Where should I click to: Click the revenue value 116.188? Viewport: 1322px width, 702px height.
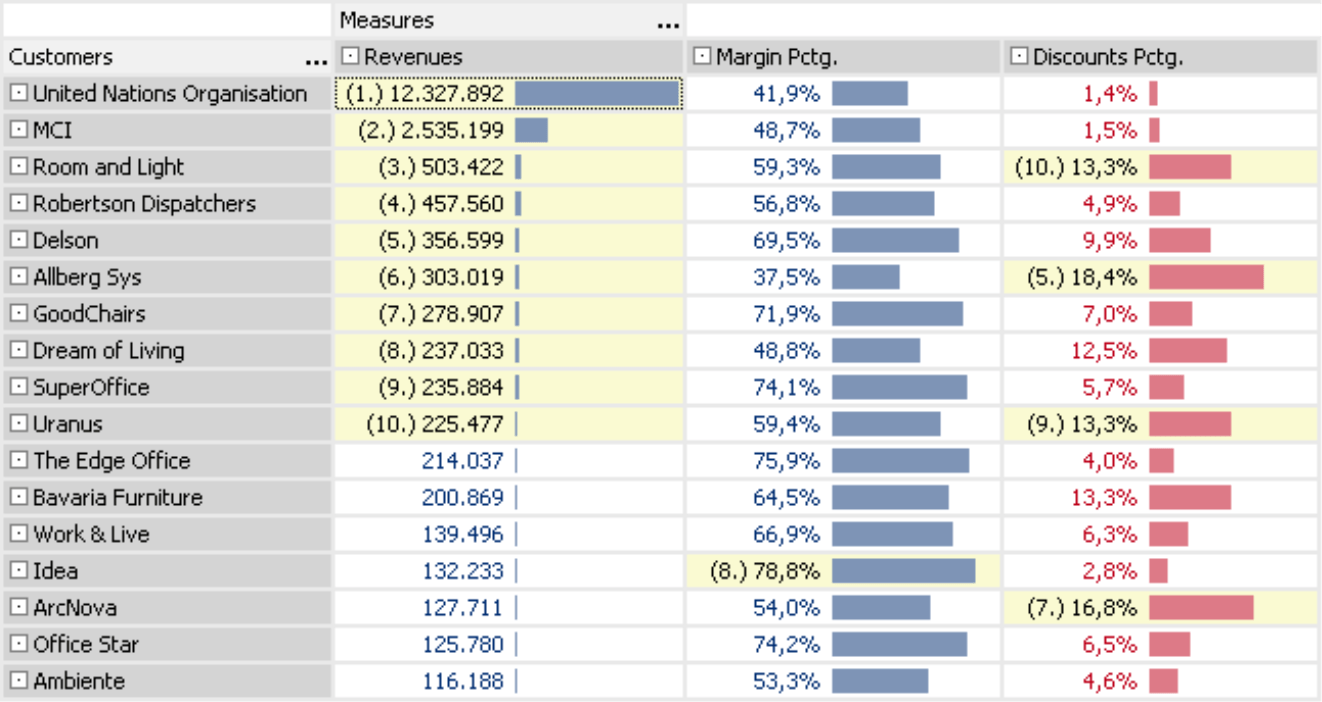(463, 681)
